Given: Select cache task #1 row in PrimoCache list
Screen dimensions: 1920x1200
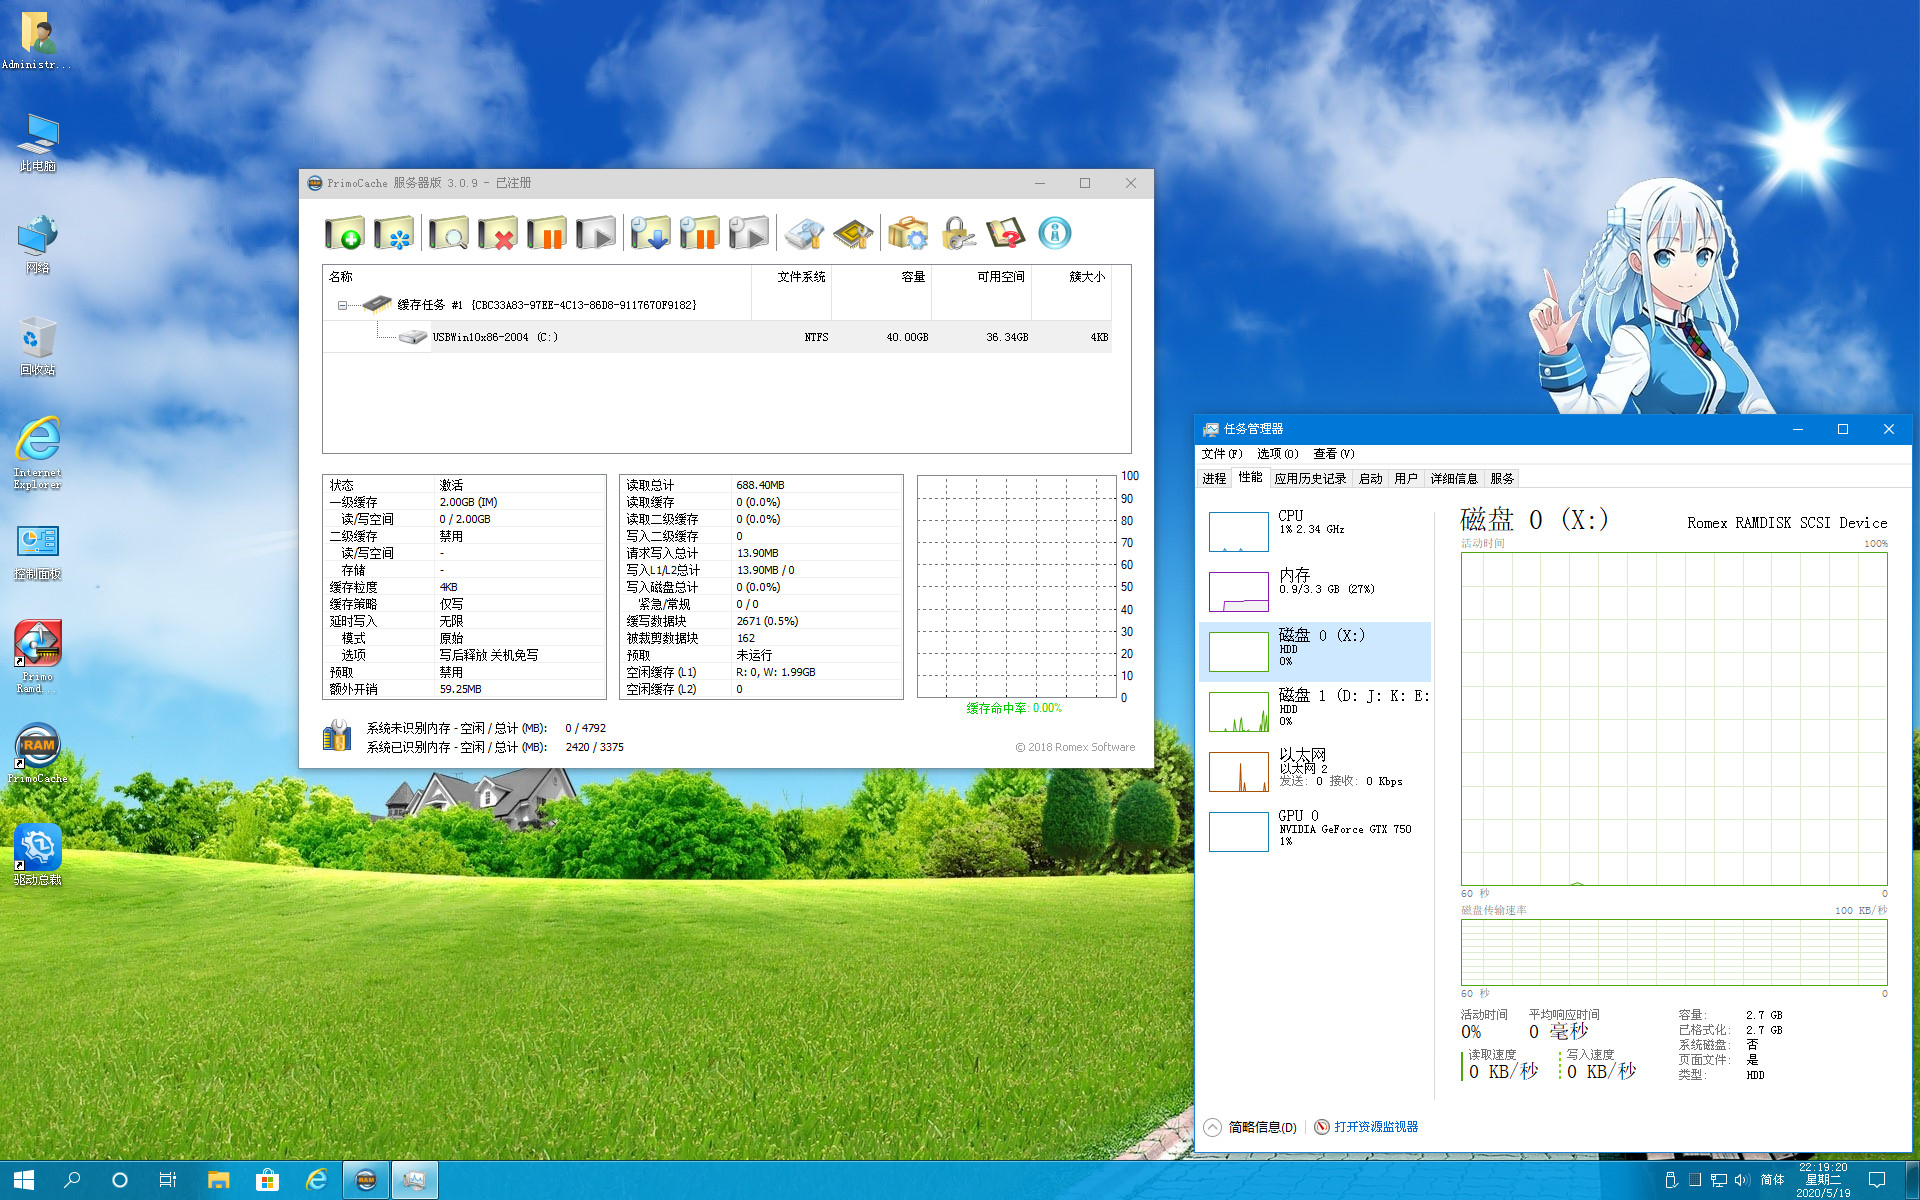Looking at the screenshot, I should [x=717, y=305].
